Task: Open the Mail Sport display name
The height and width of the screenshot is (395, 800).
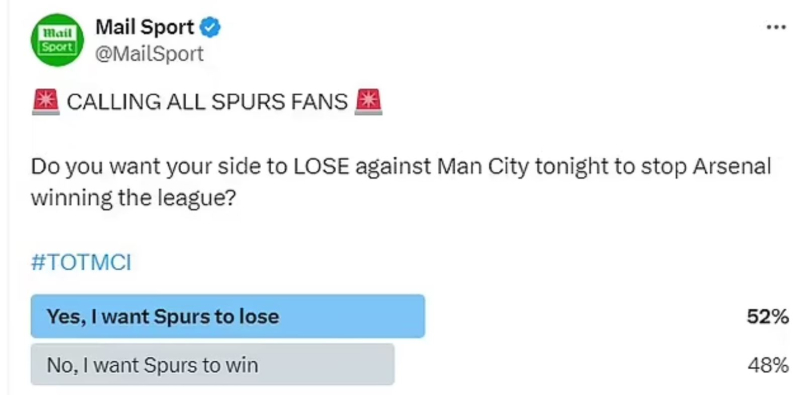Action: 145,28
